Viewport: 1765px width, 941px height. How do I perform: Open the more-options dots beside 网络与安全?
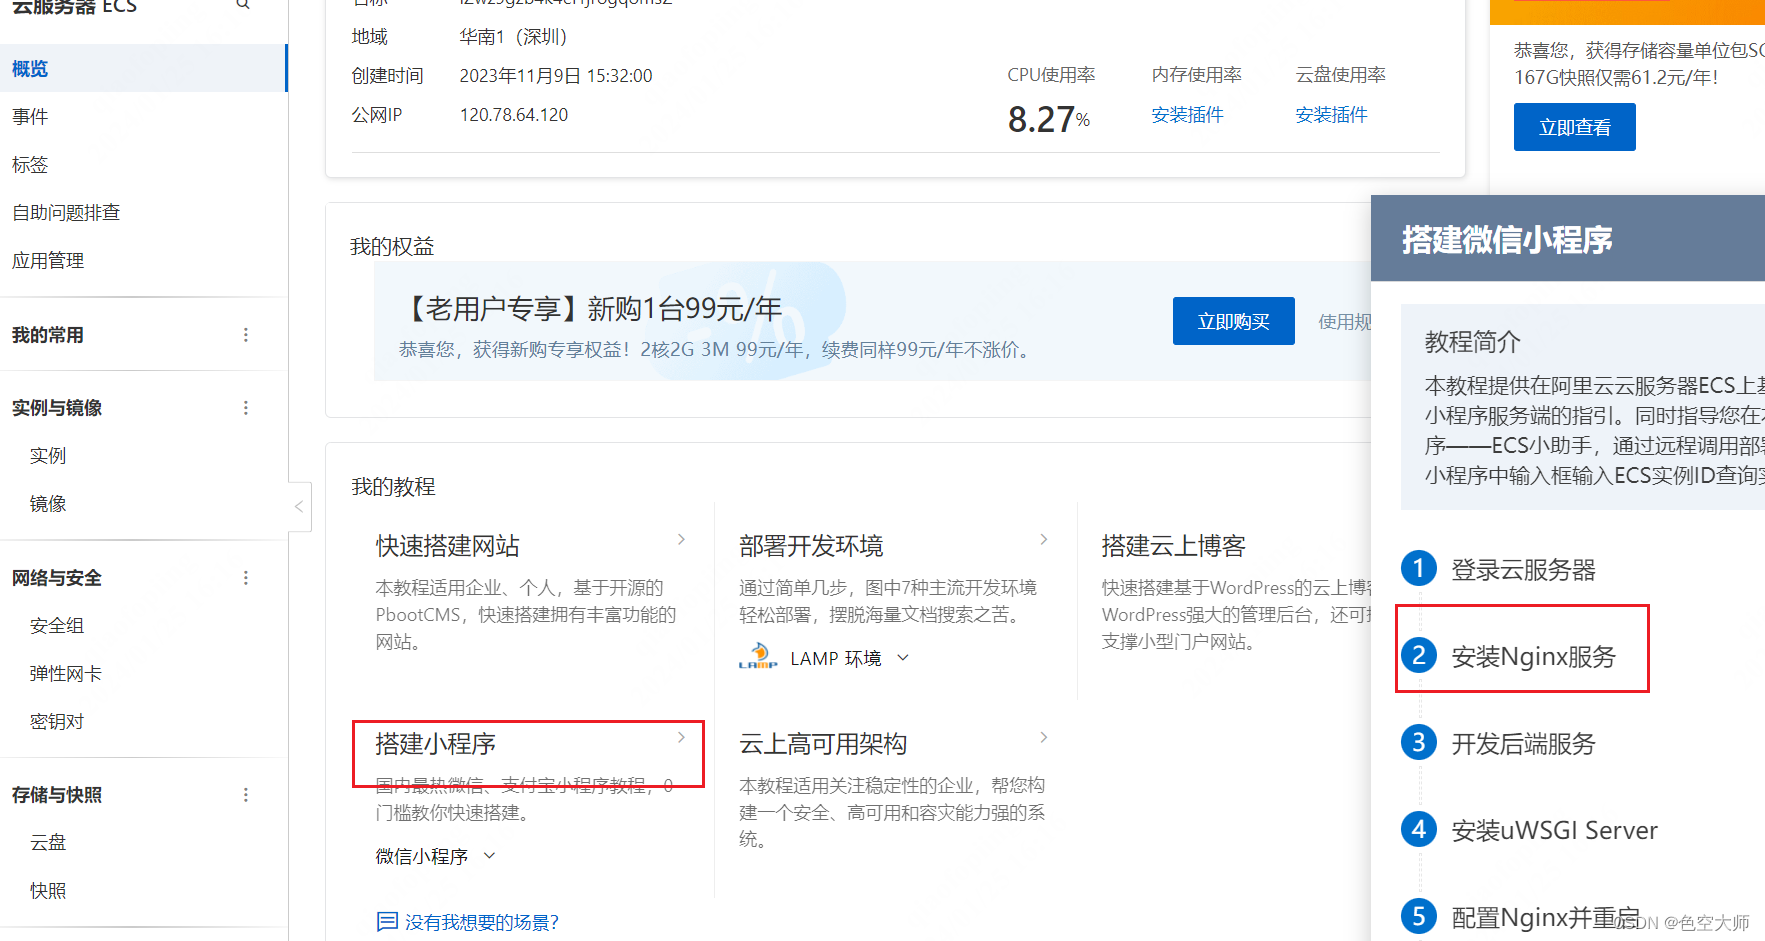point(246,578)
